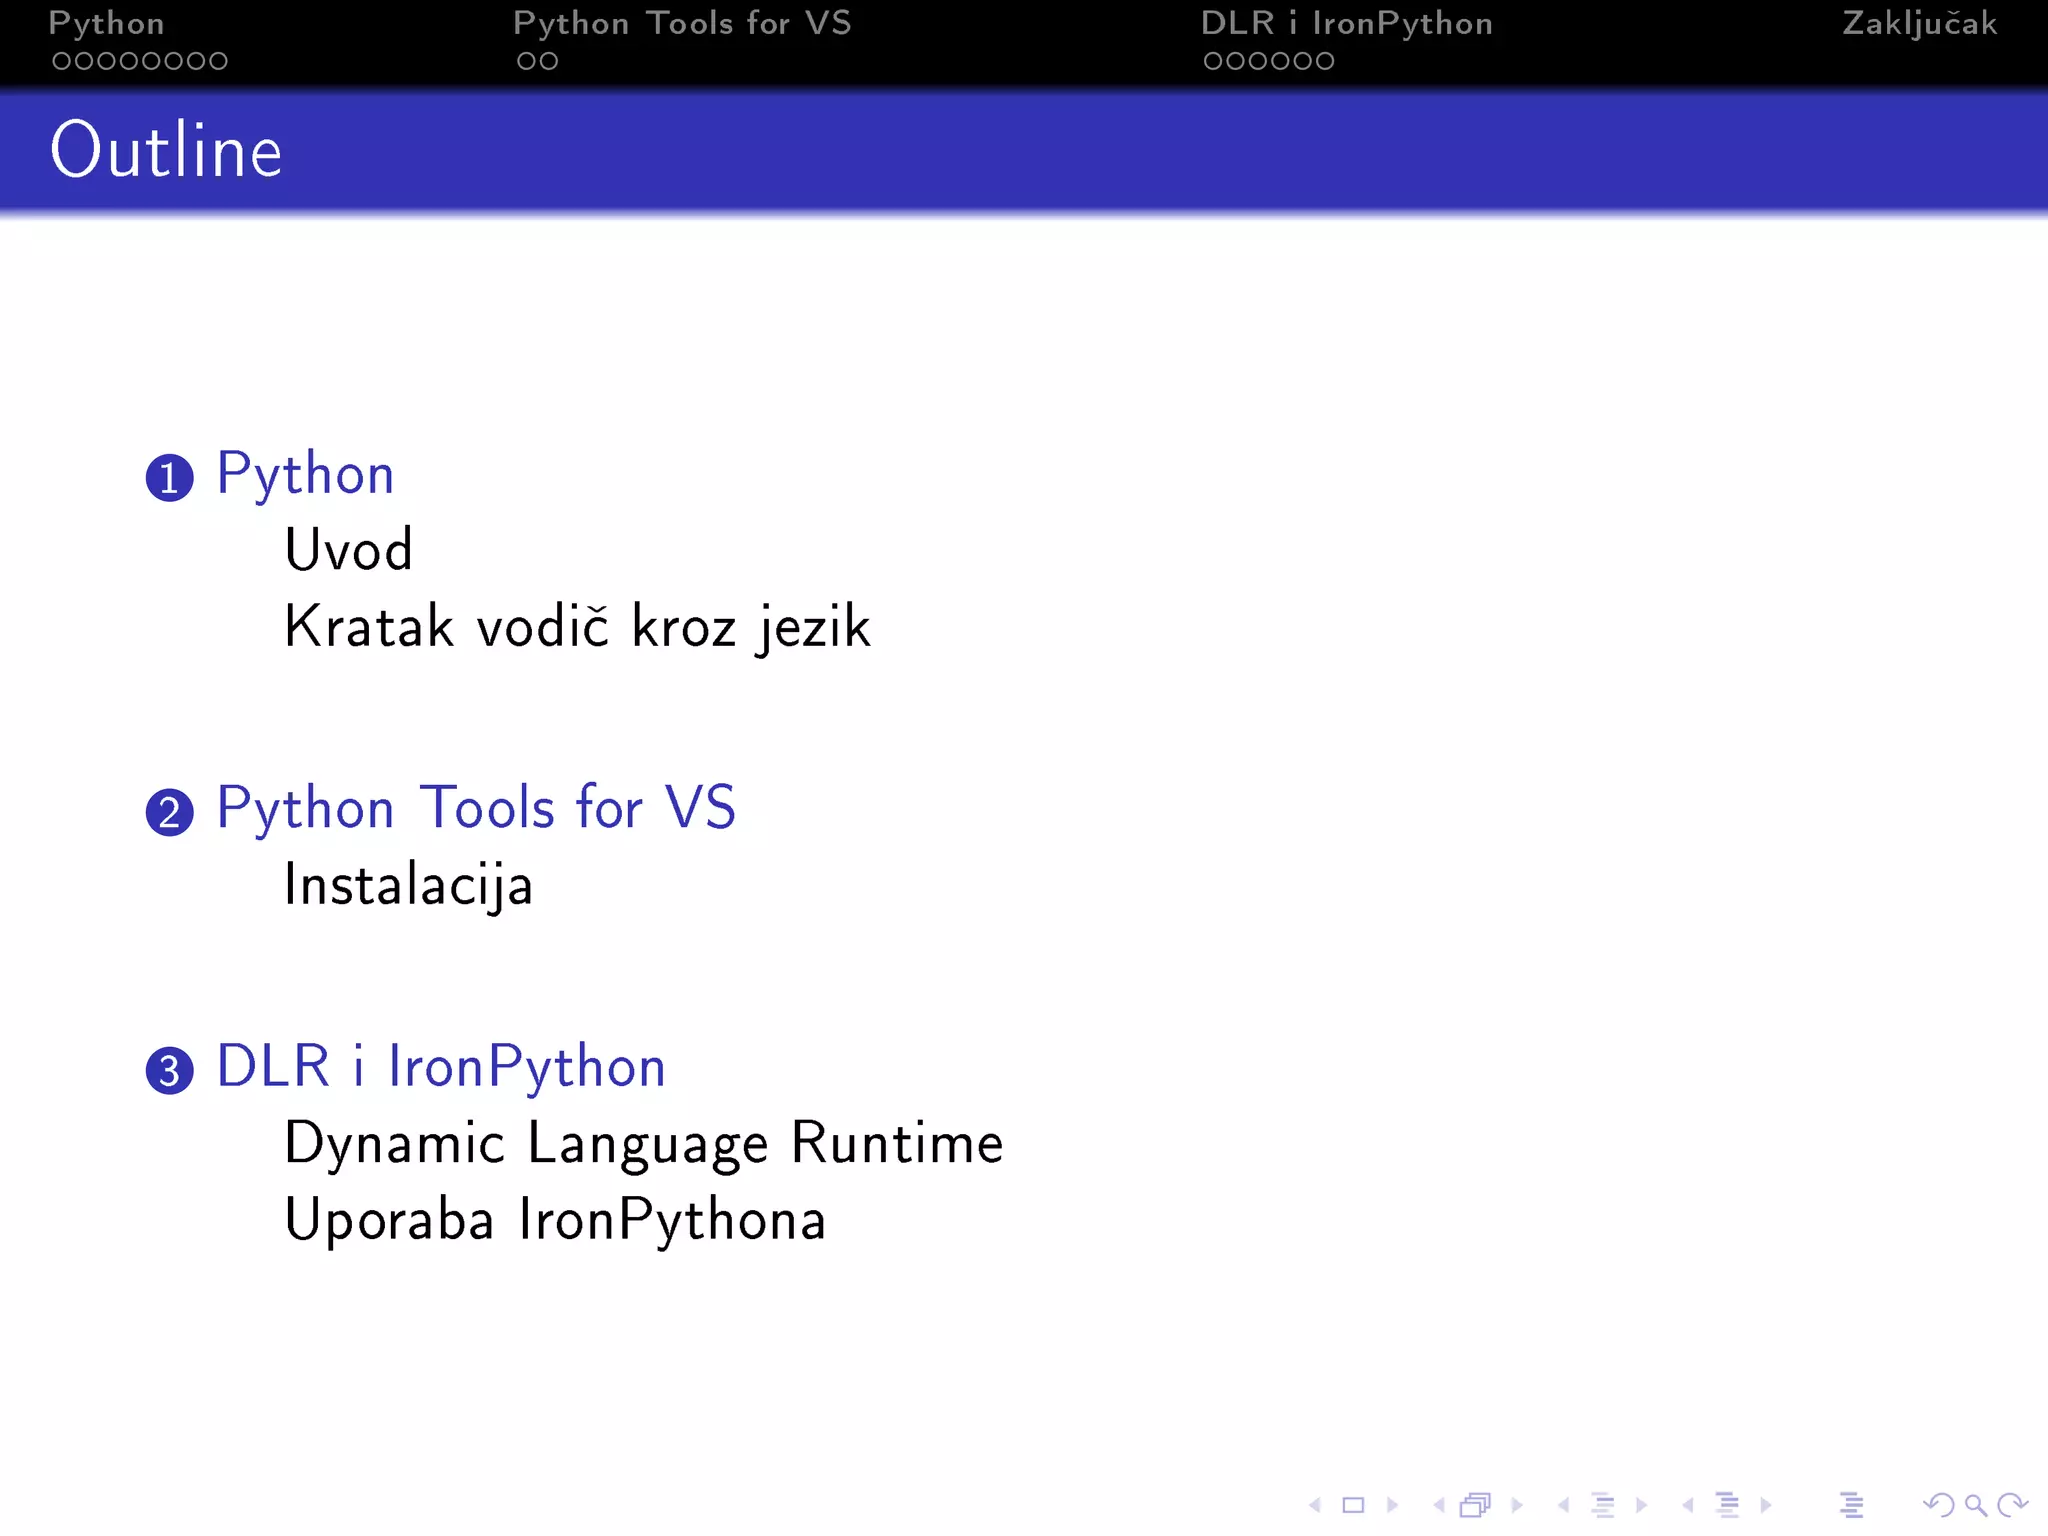Follow outline link 'Python Tools for VS'
Image resolution: width=2048 pixels, height=1536 pixels.
(x=476, y=808)
